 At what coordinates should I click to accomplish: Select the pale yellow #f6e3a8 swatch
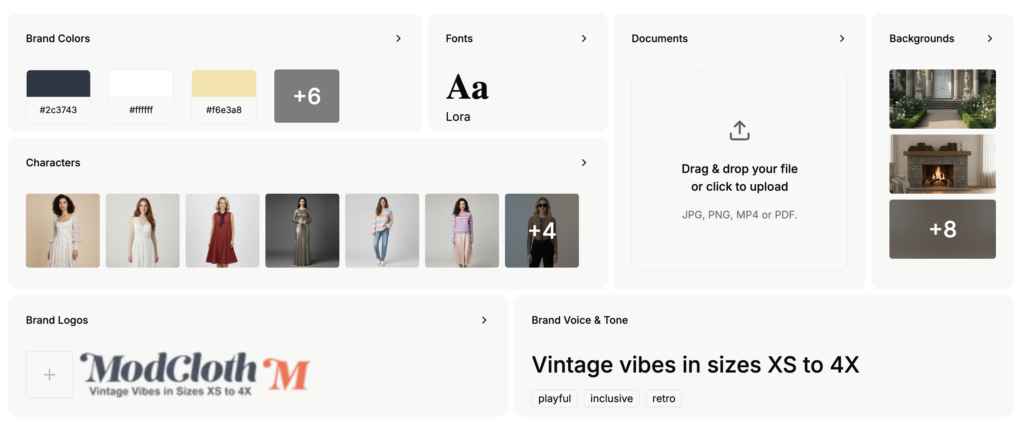pyautogui.click(x=224, y=96)
